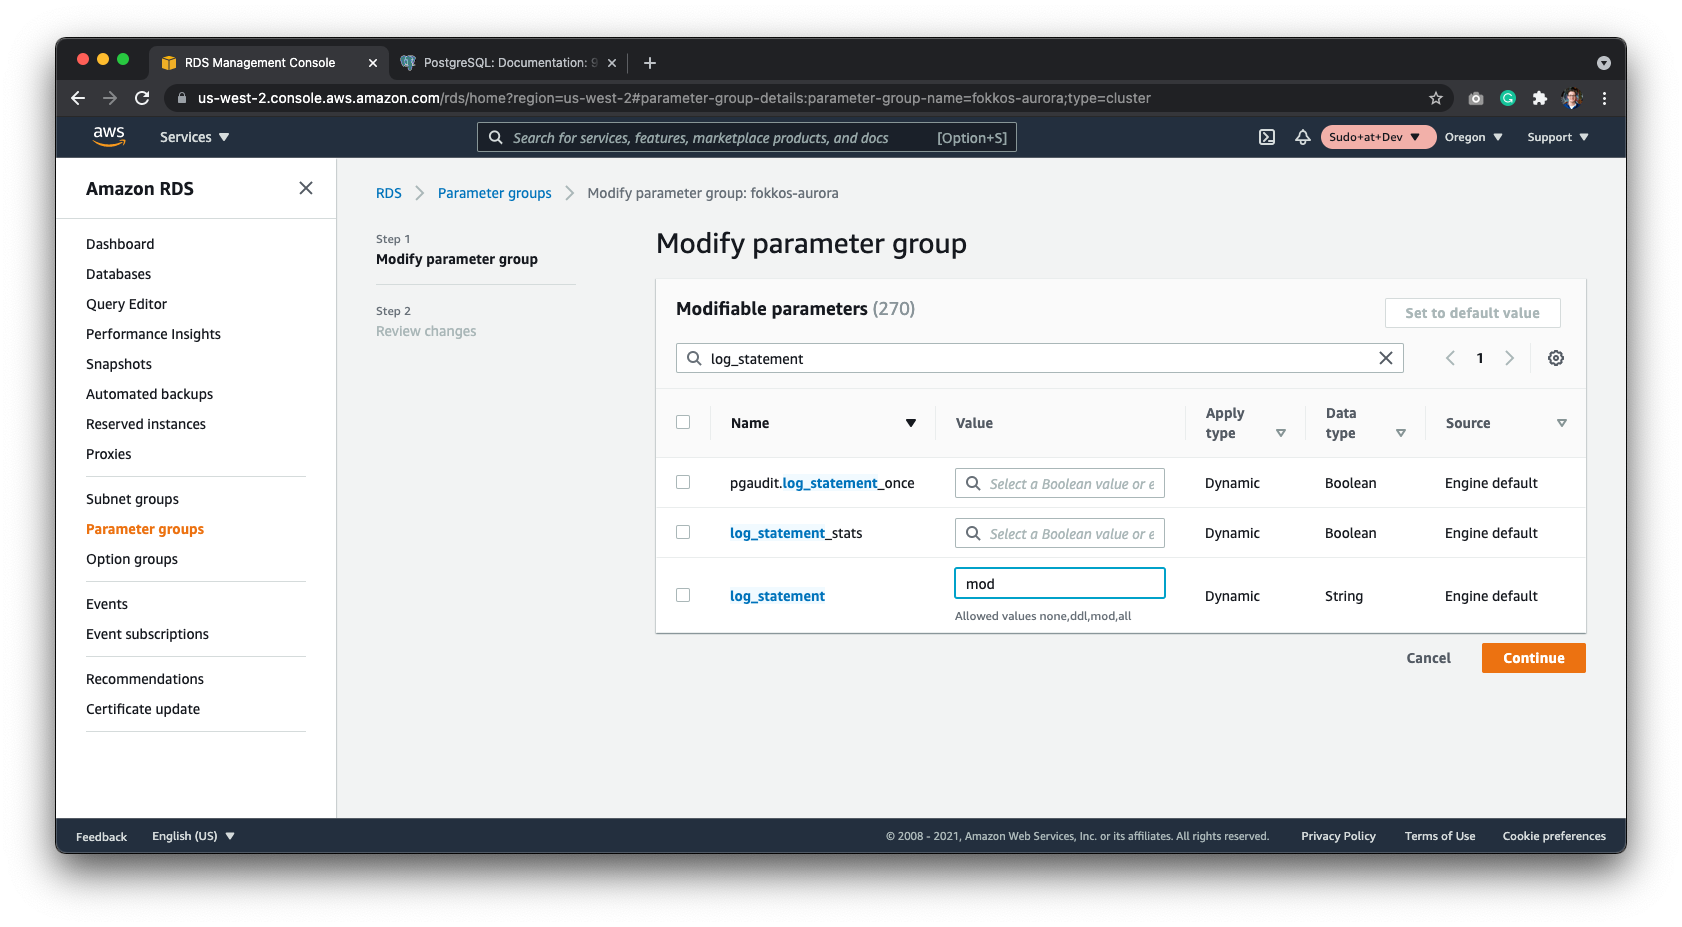Close the Amazon RDS sidebar panel
The height and width of the screenshot is (927, 1682).
pos(306,188)
